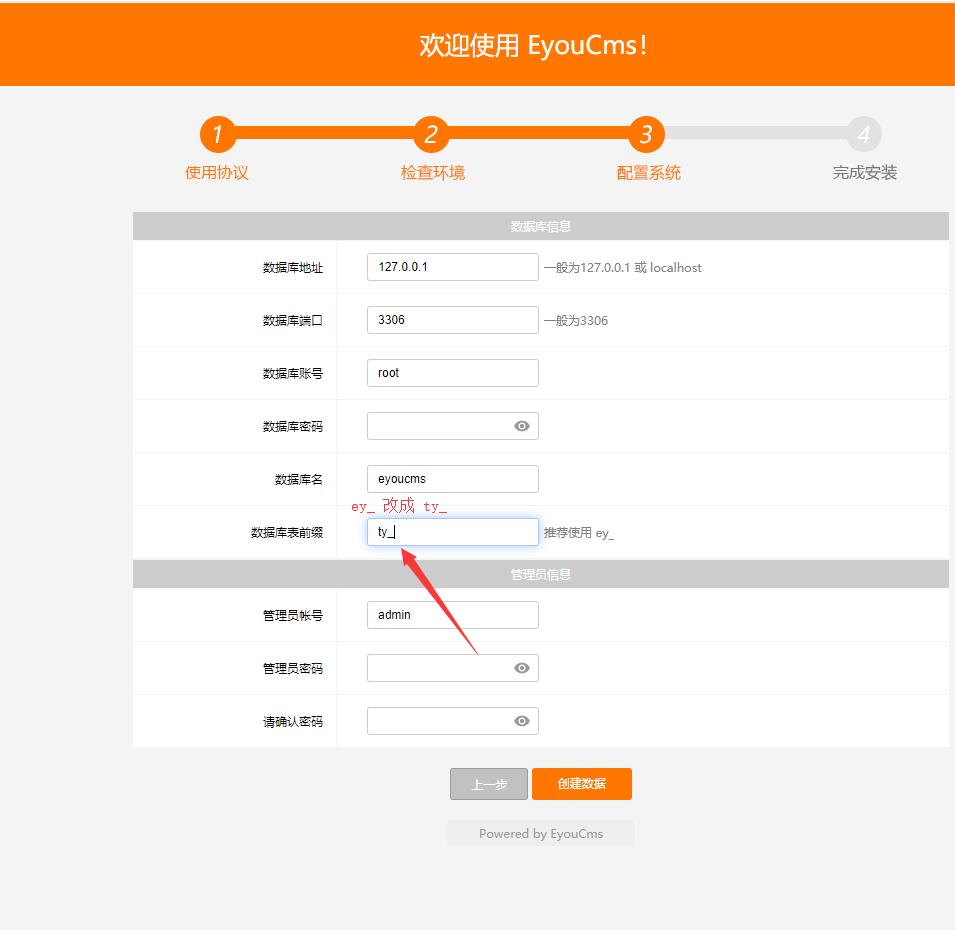955x930 pixels.
Task: Click the 数据库地址 label
Action: pyautogui.click(x=293, y=268)
